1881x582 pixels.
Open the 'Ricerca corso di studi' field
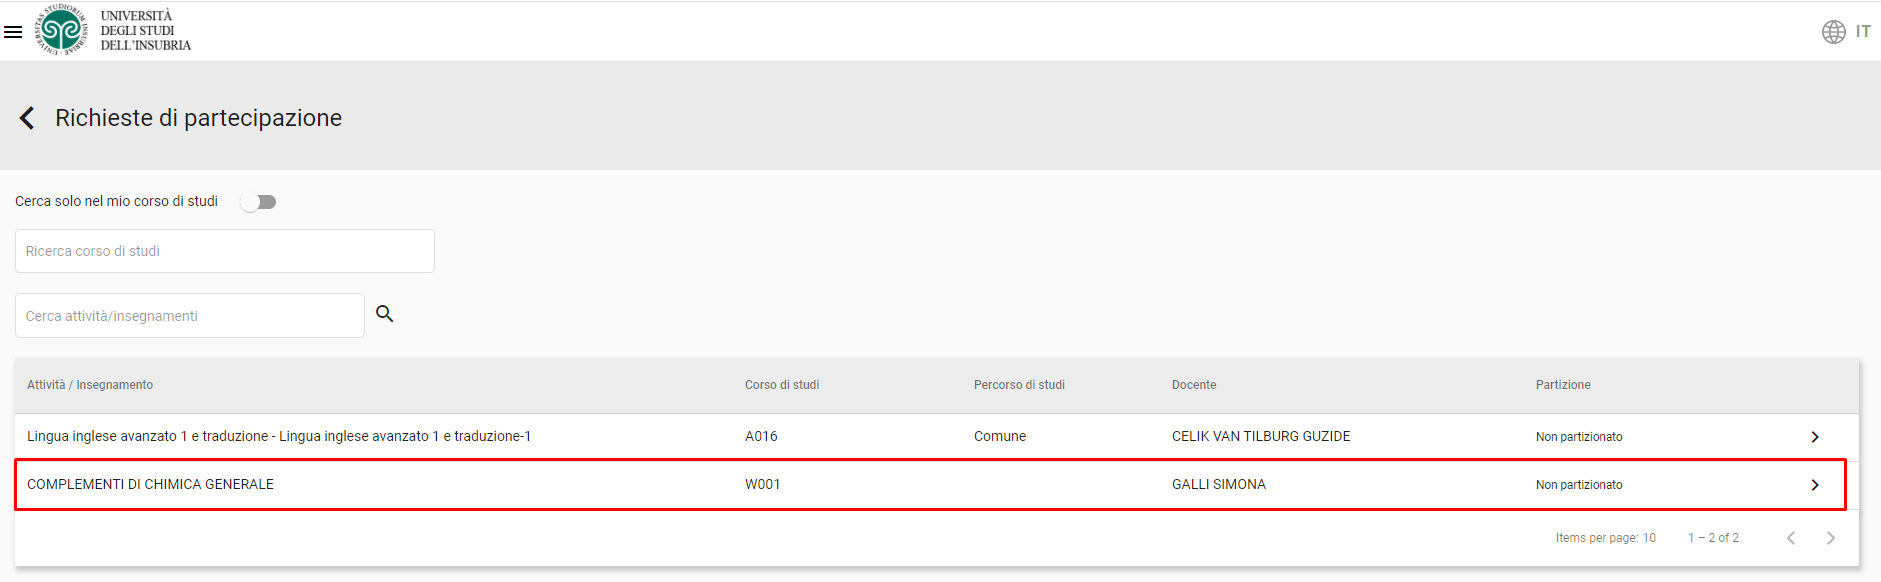(x=225, y=251)
